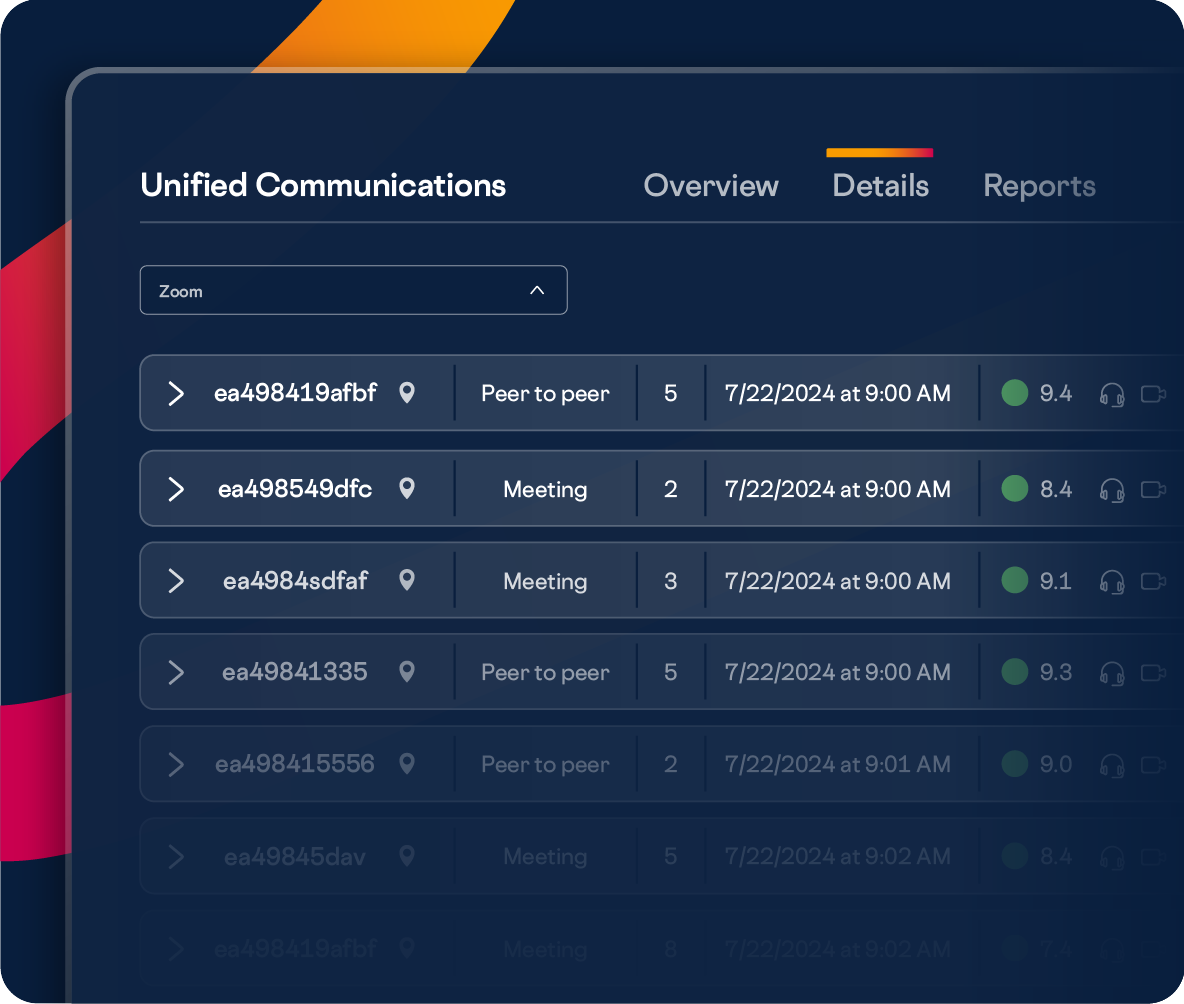The height and width of the screenshot is (1004, 1184).
Task: Click headset icon in the 9.3 row
Action: 1112,673
